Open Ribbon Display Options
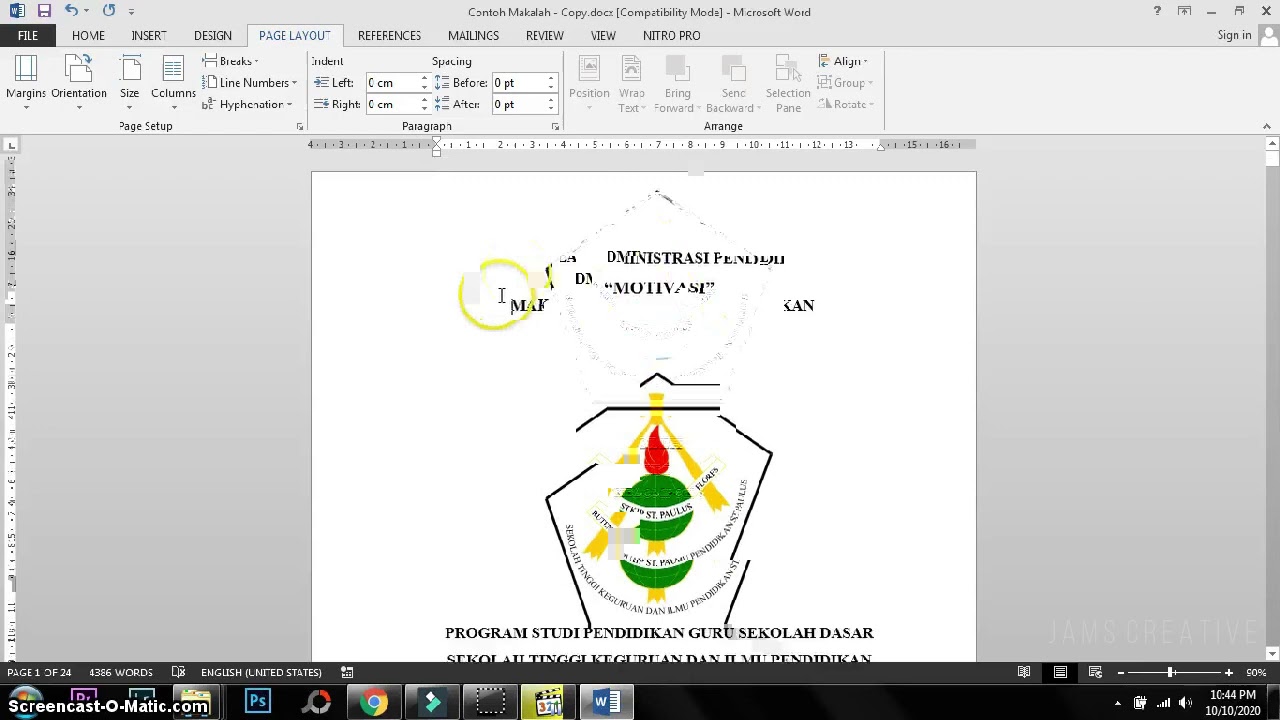The height and width of the screenshot is (720, 1280). (x=1184, y=11)
